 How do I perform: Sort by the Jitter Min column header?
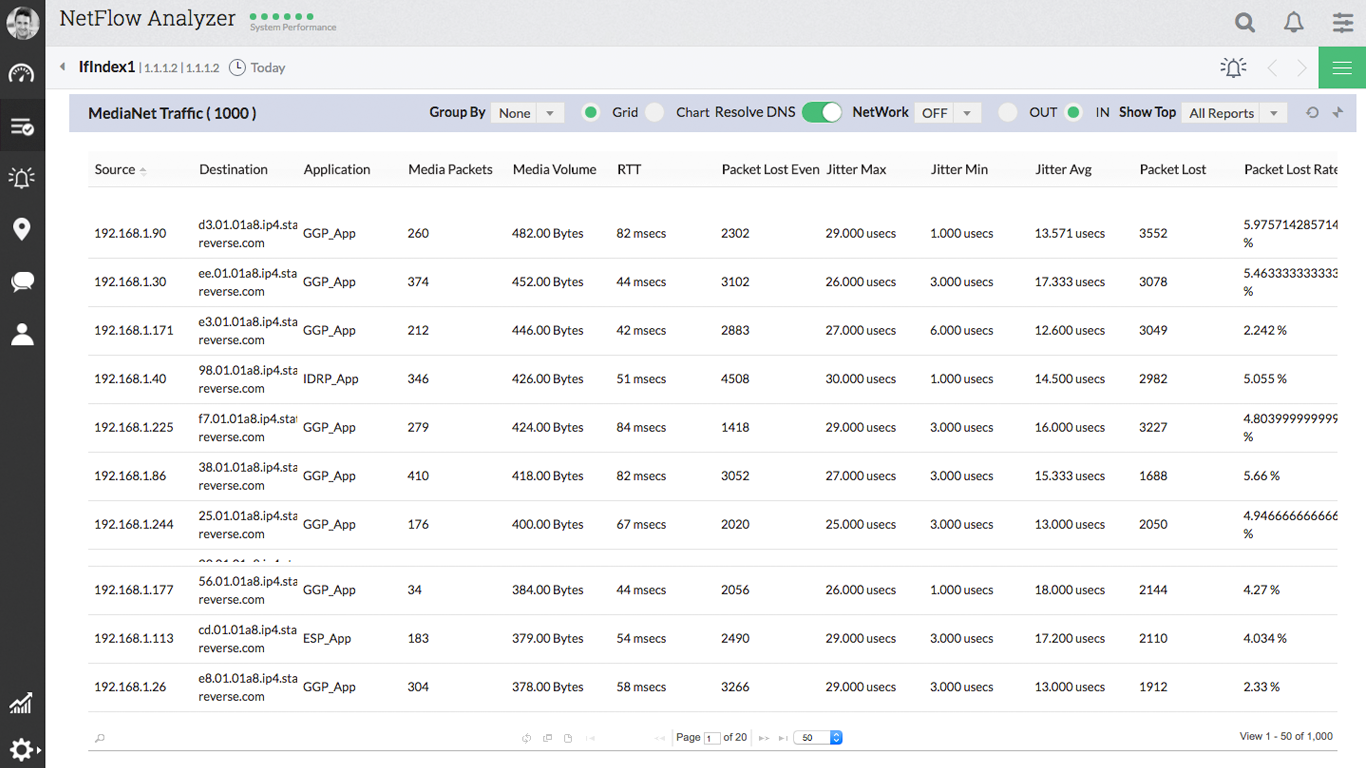(x=959, y=169)
